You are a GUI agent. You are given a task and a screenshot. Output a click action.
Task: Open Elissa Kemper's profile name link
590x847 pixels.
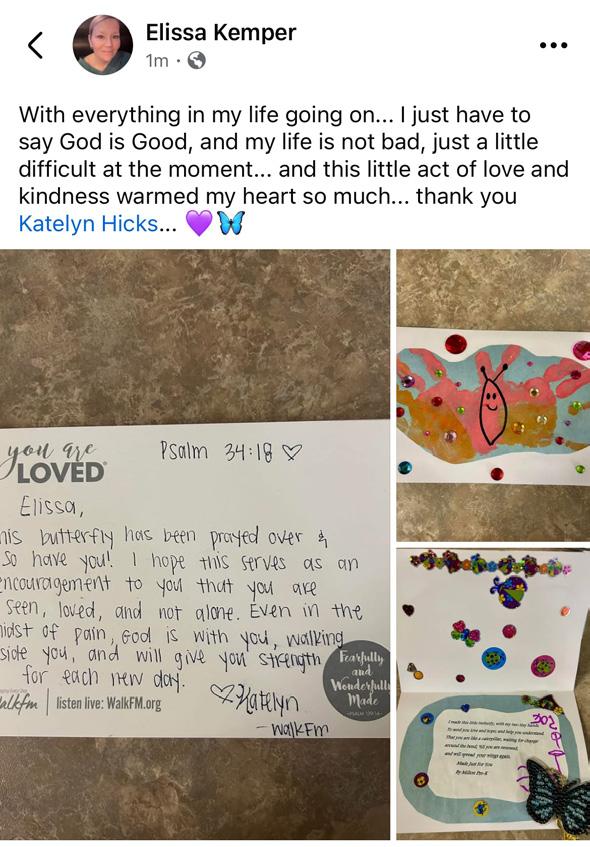coord(221,32)
